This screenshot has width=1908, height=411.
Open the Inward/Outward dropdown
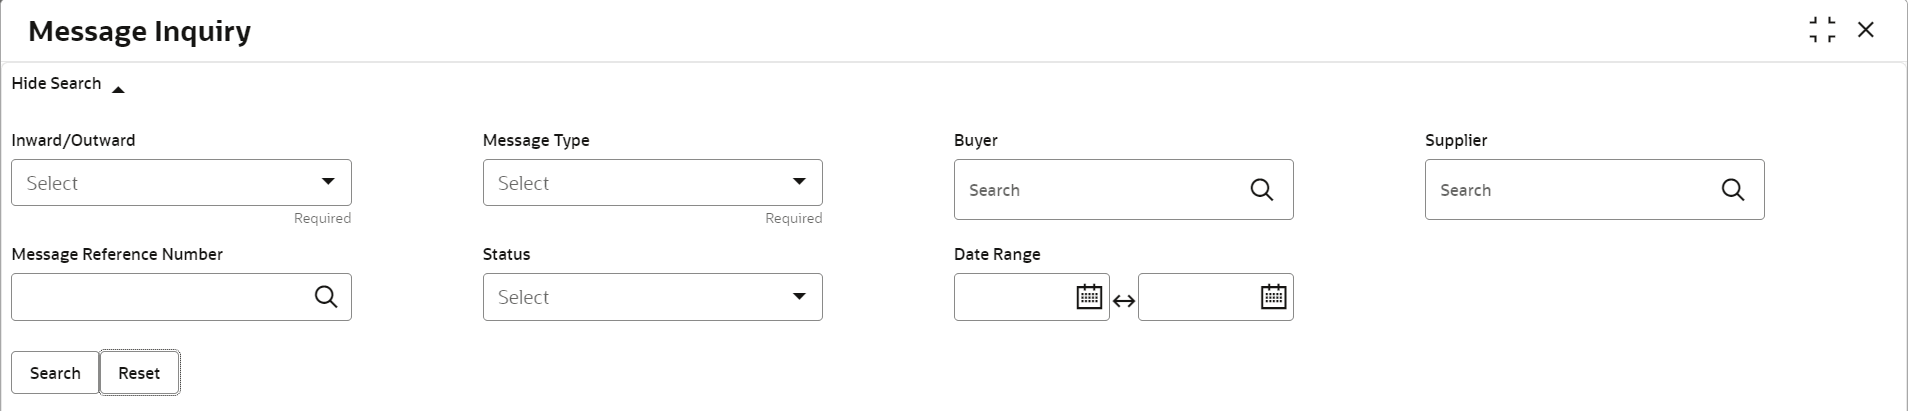(181, 183)
